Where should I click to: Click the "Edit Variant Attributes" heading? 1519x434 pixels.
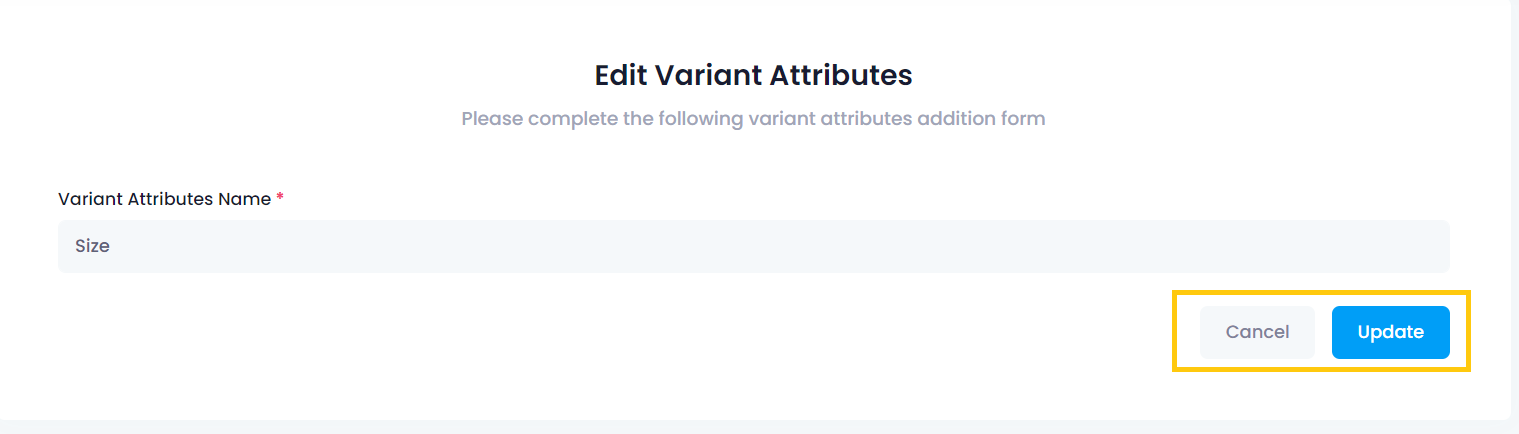pos(753,75)
